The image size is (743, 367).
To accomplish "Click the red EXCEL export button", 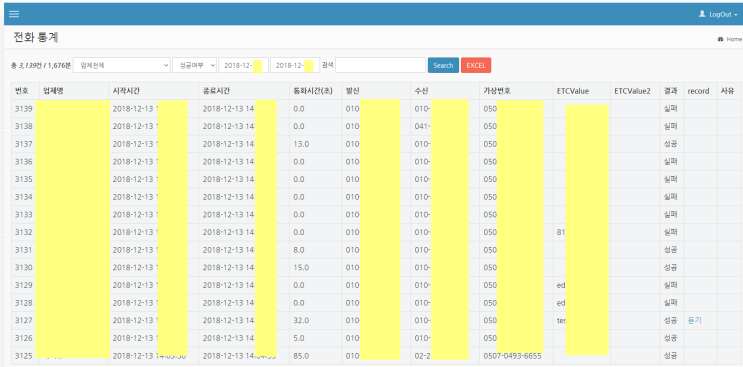I will click(476, 65).
